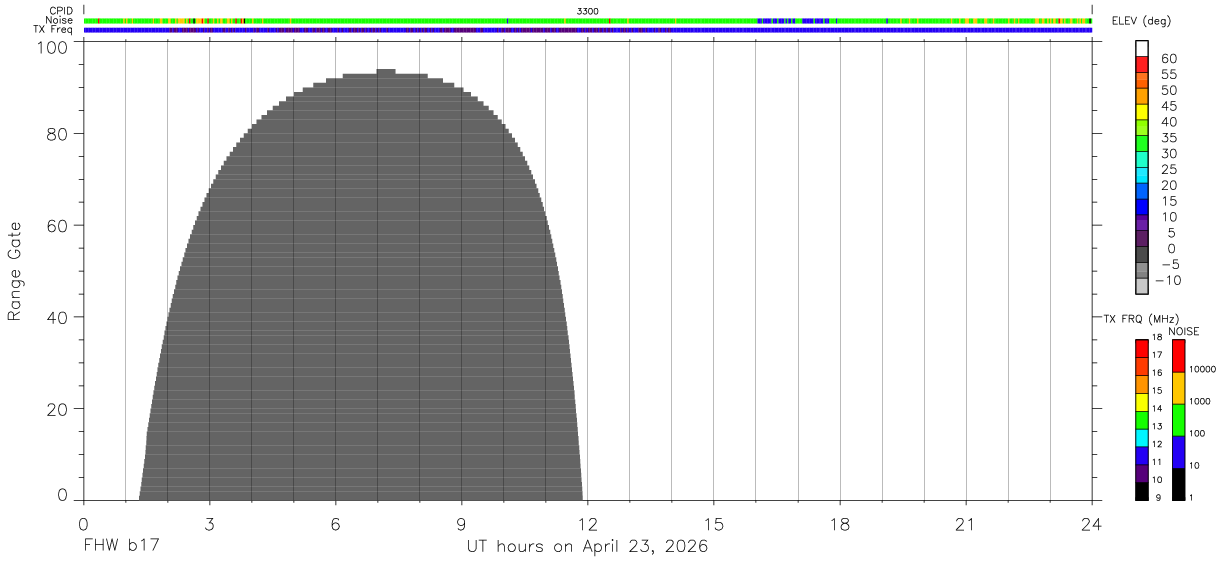Click the 10000 label on the NOISE scale
The image size is (1228, 567).
pyautogui.click(x=1202, y=369)
